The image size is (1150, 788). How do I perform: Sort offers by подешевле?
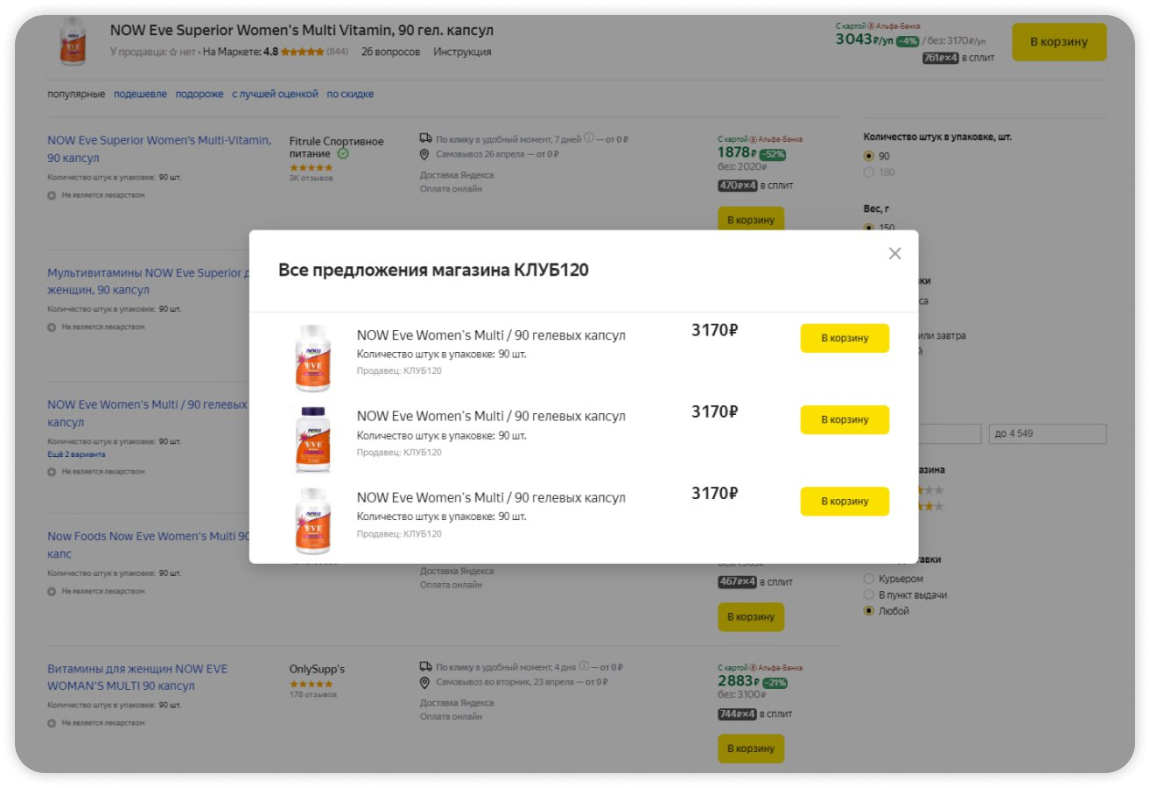(140, 94)
